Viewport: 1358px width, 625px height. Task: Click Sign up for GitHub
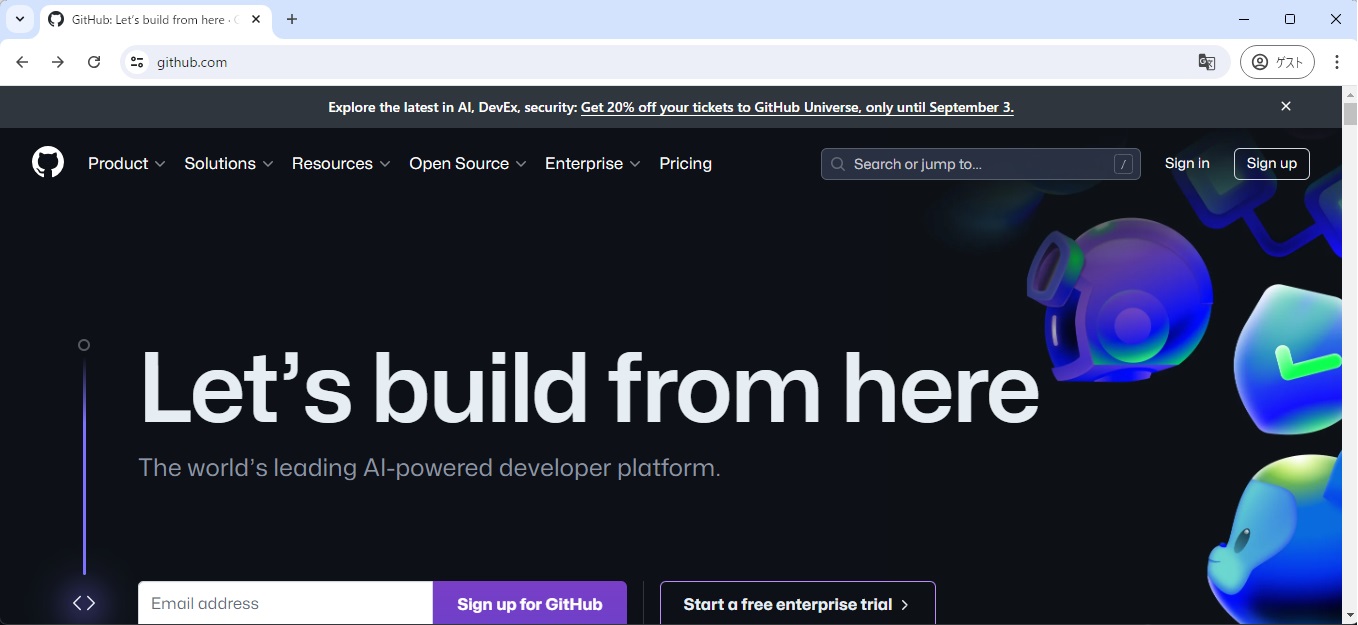[530, 603]
